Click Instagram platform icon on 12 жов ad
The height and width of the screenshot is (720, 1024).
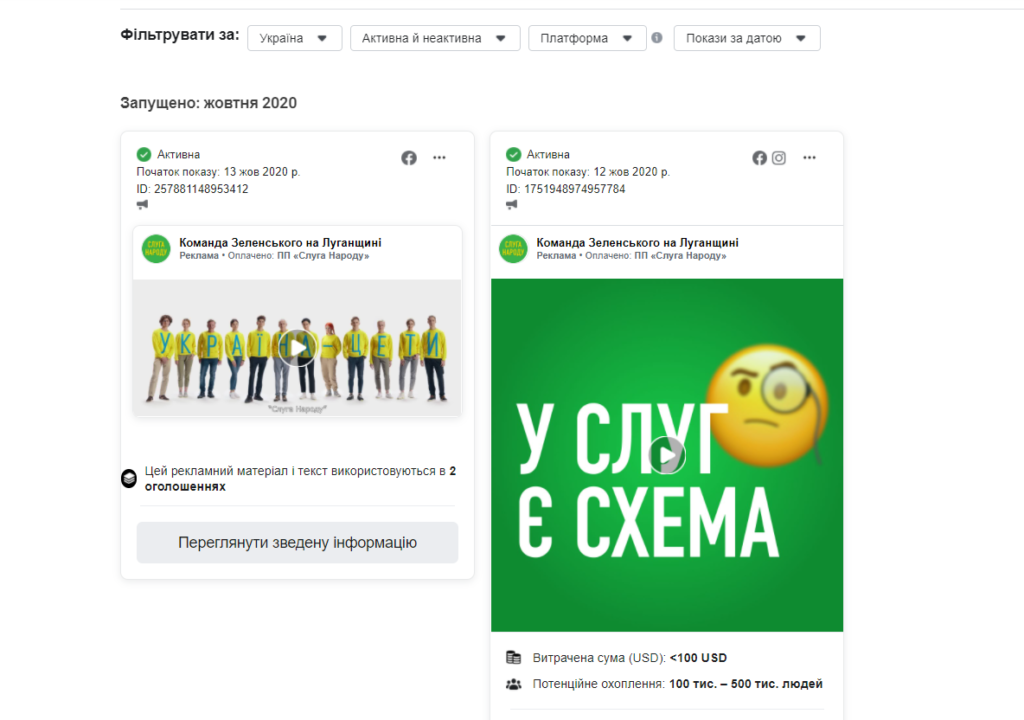pos(778,158)
